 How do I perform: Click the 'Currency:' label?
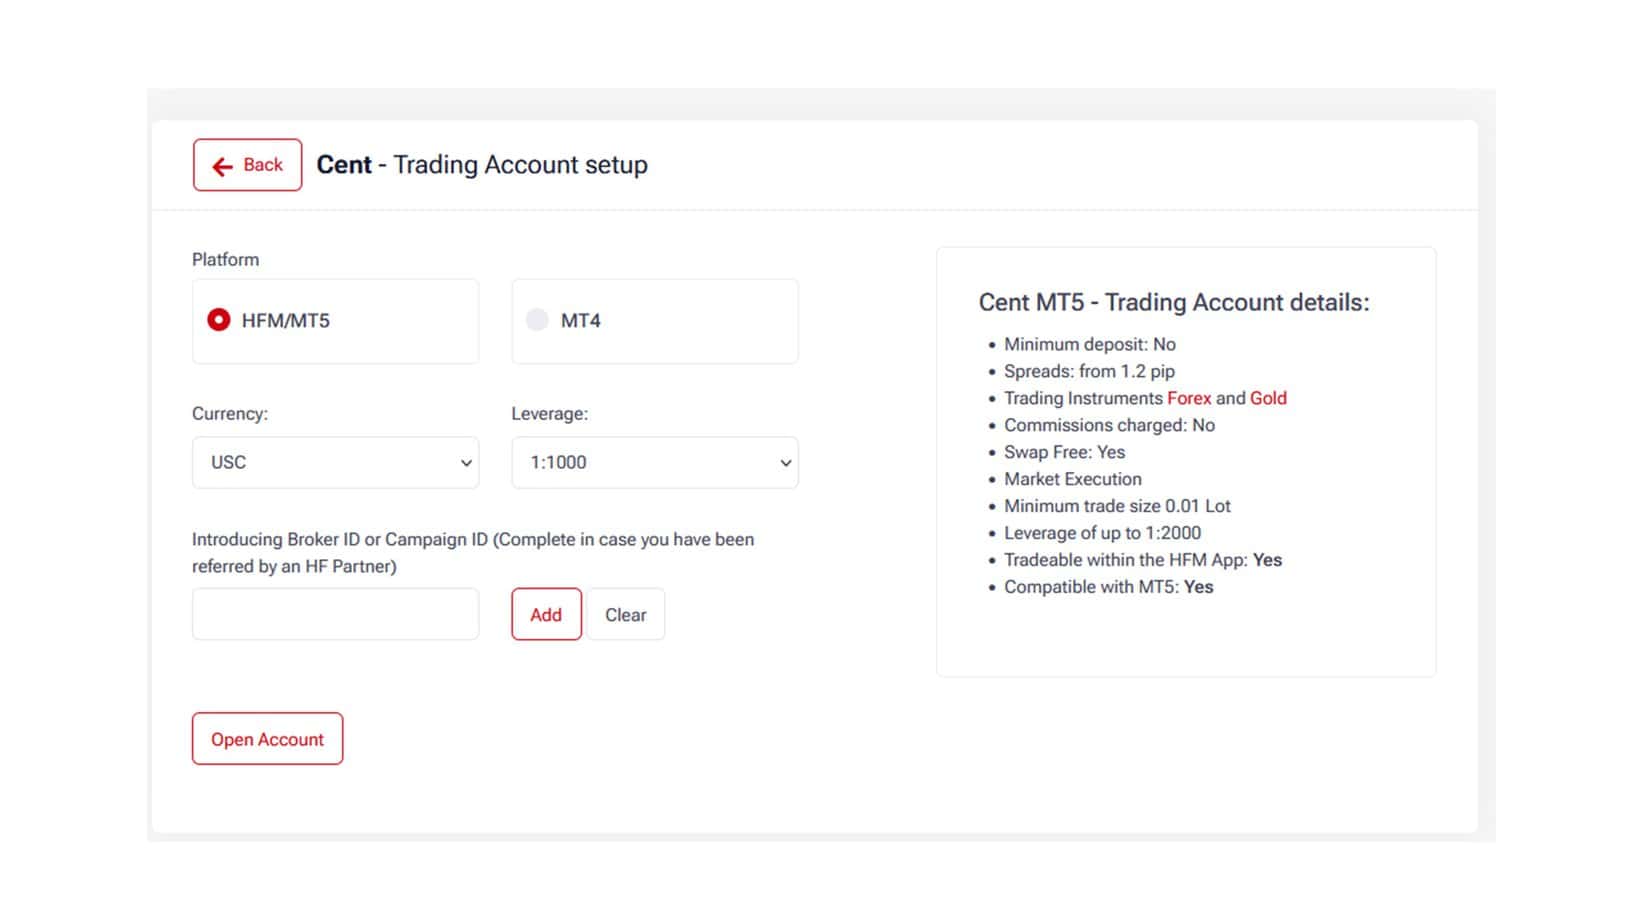[230, 414]
